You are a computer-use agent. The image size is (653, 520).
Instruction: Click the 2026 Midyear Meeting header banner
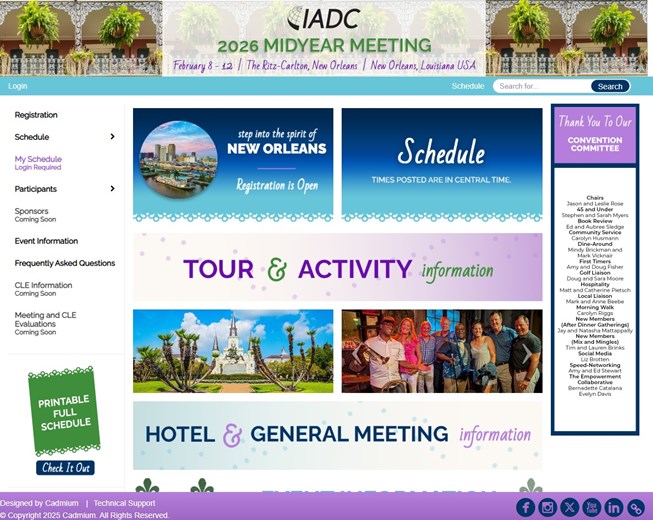(x=324, y=38)
